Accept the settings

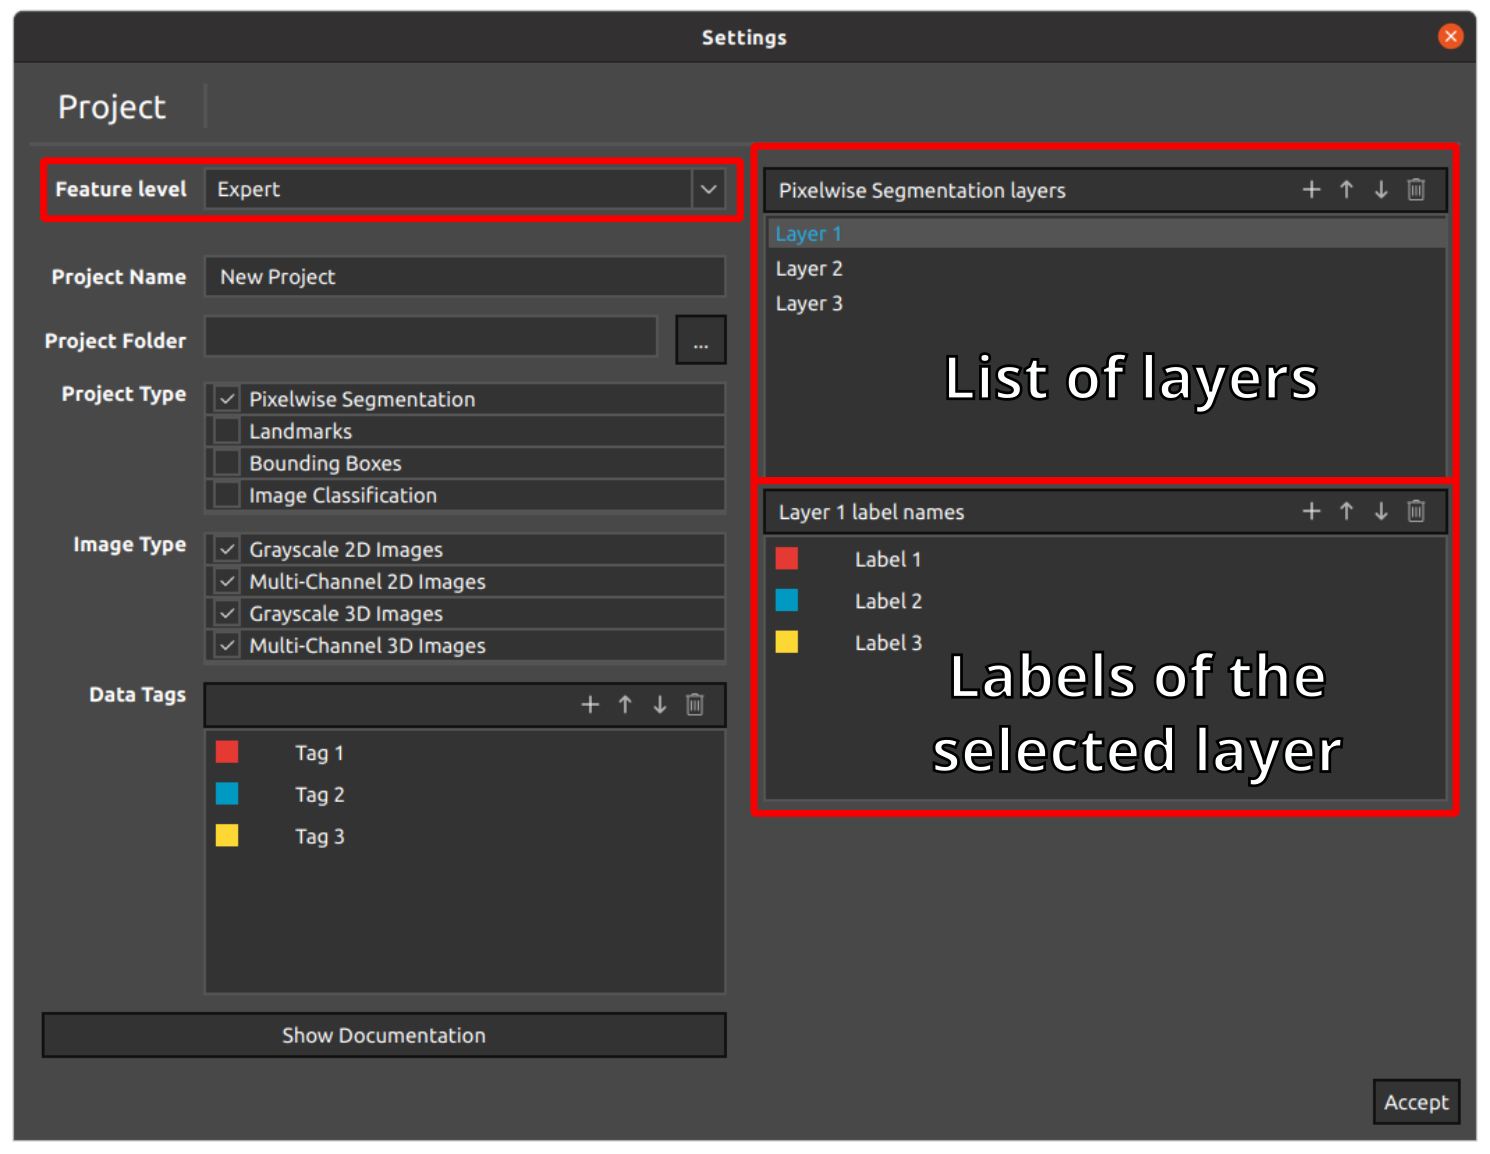(x=1416, y=1102)
